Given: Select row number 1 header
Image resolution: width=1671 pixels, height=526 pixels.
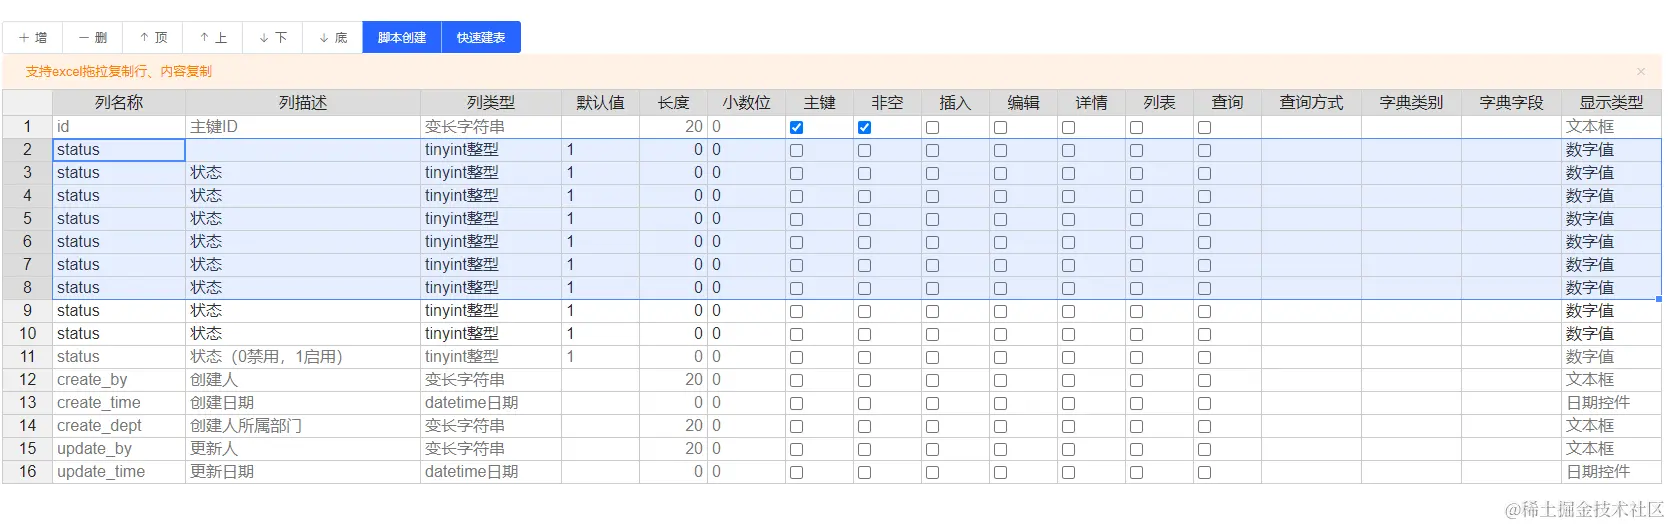Looking at the screenshot, I should click(x=27, y=127).
